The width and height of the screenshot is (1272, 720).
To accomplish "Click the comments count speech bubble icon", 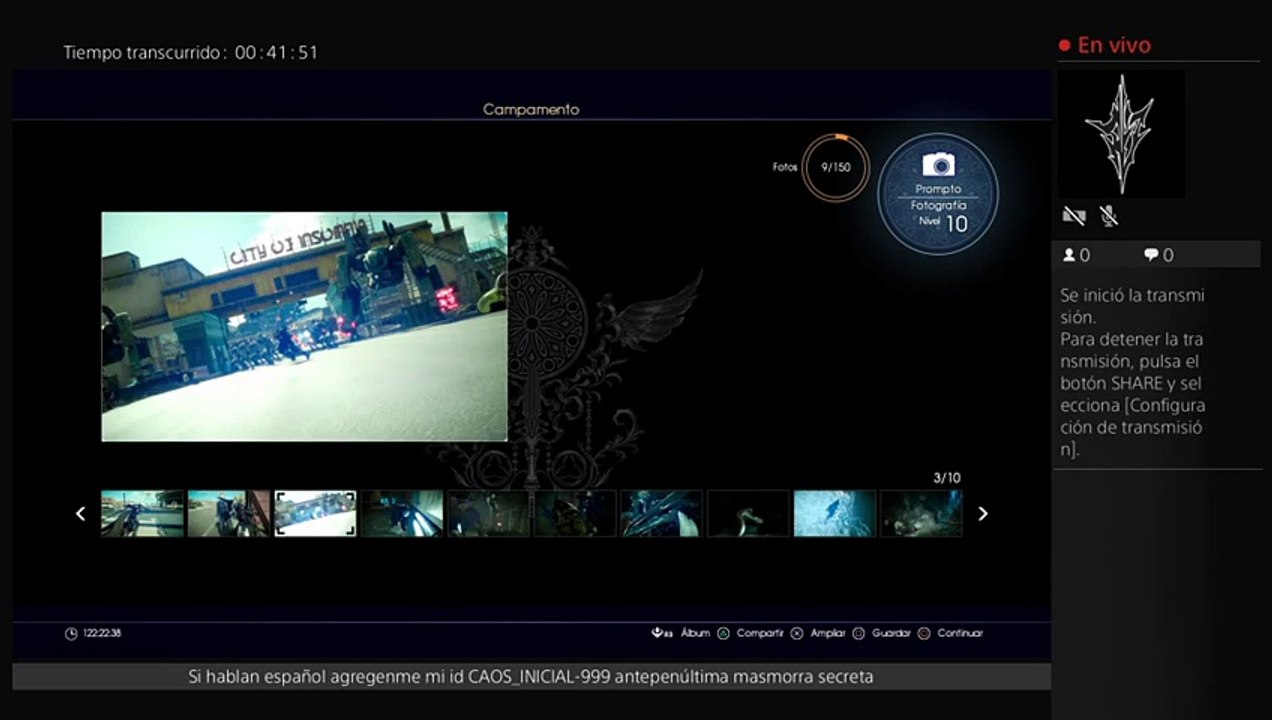I will 1151,255.
